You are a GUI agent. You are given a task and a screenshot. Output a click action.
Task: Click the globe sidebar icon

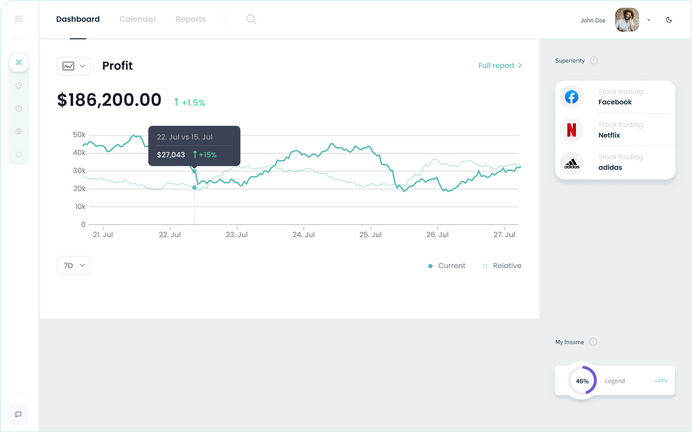(19, 131)
